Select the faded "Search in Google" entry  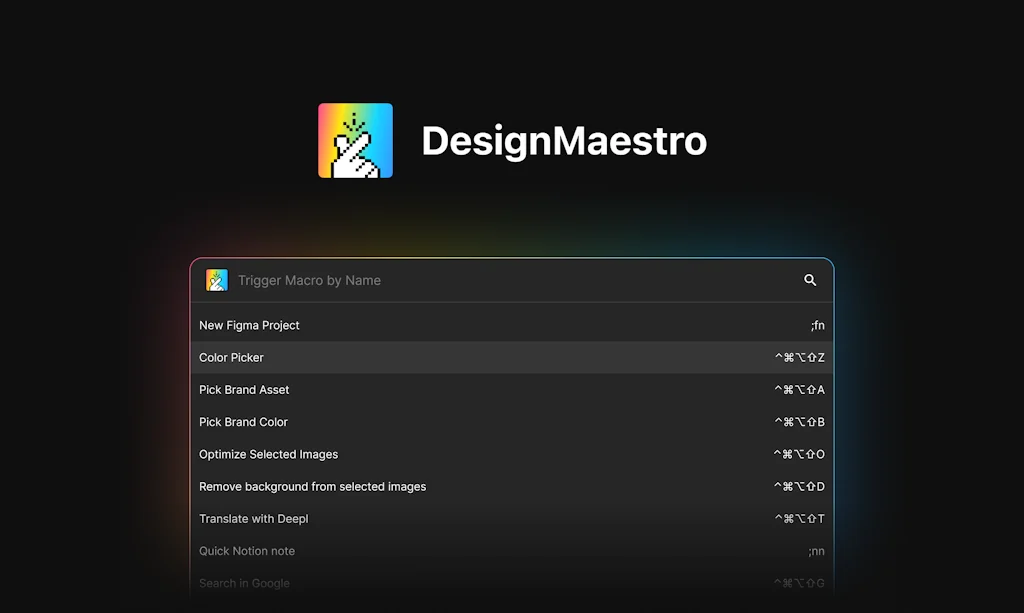click(x=244, y=583)
